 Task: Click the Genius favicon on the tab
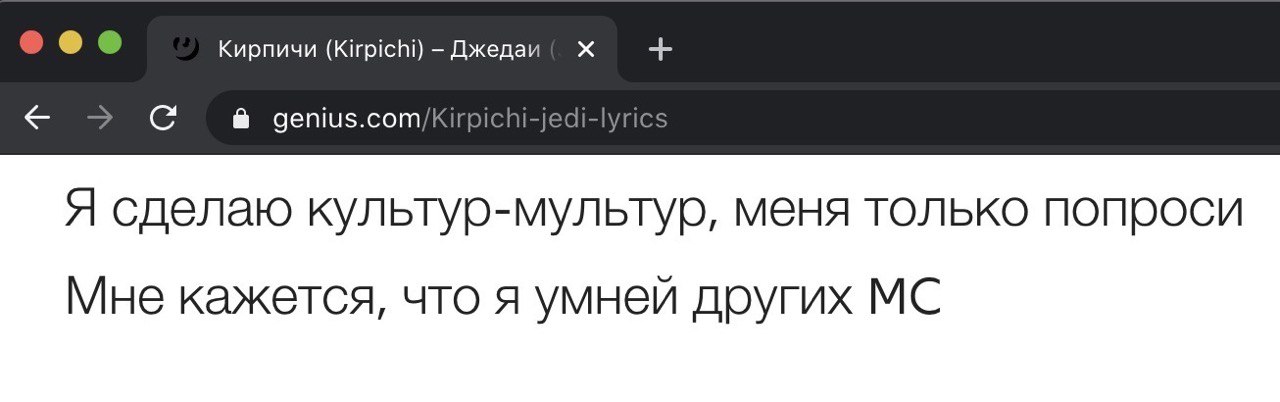point(186,47)
